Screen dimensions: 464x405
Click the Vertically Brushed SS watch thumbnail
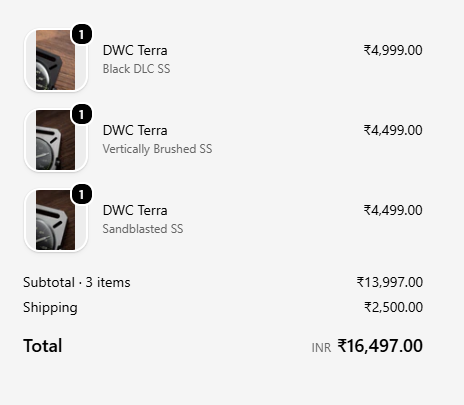[56, 140]
